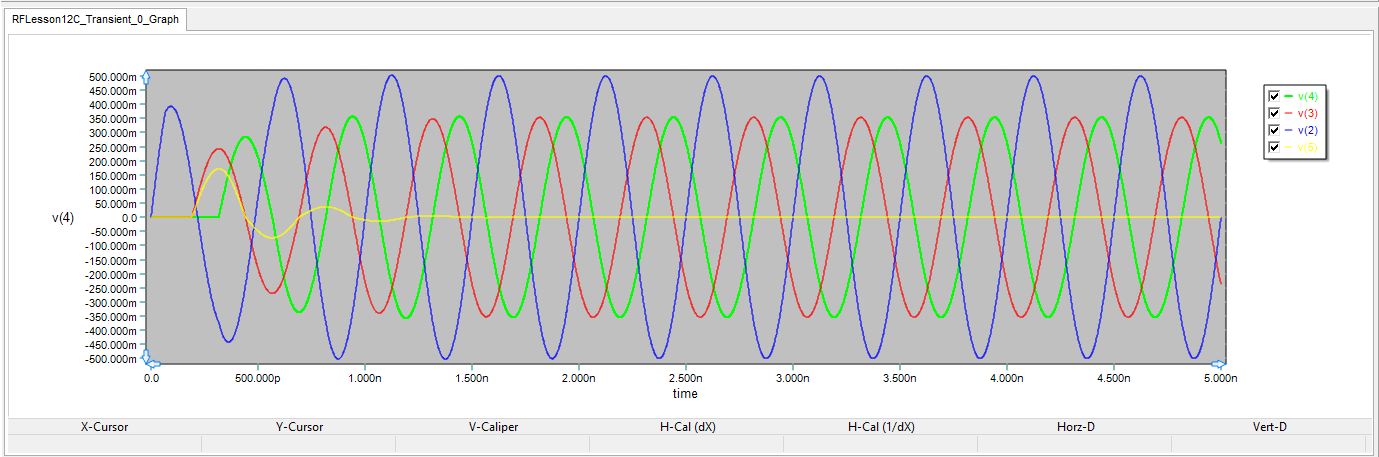Screen dimensions: 1379x457
Task: Click the Horz-D column header
Action: pyautogui.click(x=1075, y=427)
